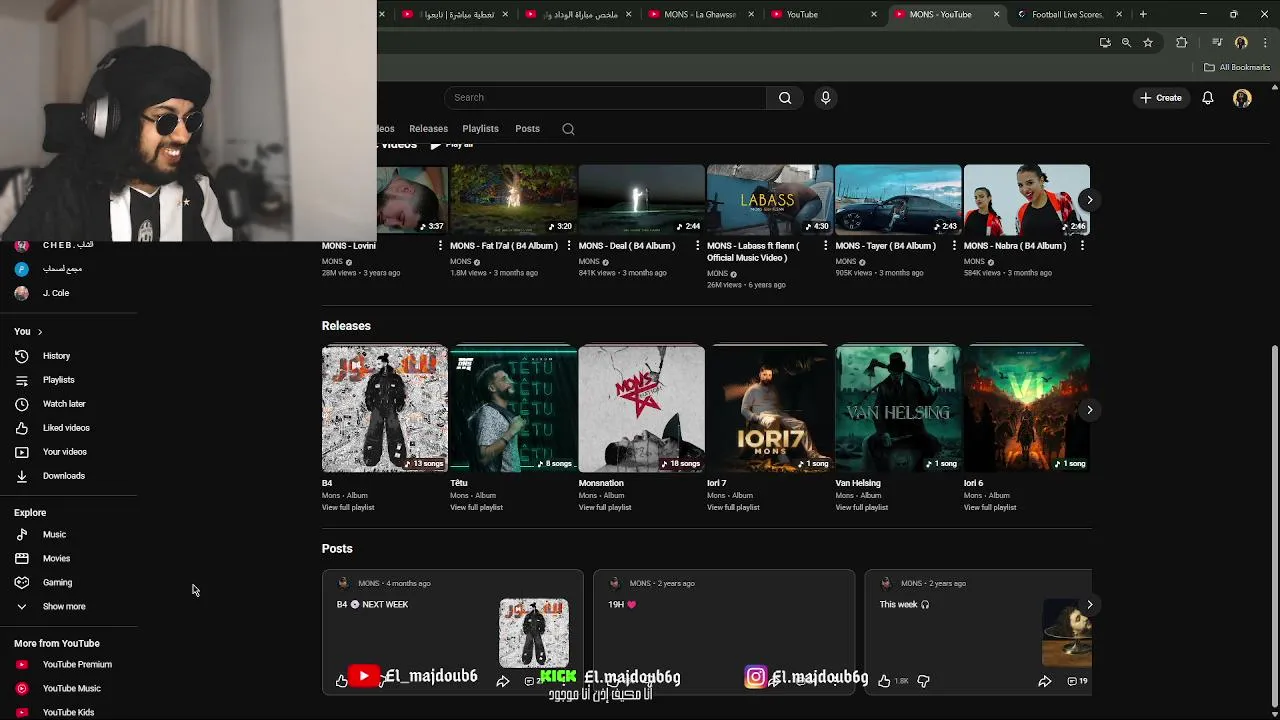The width and height of the screenshot is (1280, 720).
Task: View full playlist for Têtu album
Action: click(x=476, y=508)
